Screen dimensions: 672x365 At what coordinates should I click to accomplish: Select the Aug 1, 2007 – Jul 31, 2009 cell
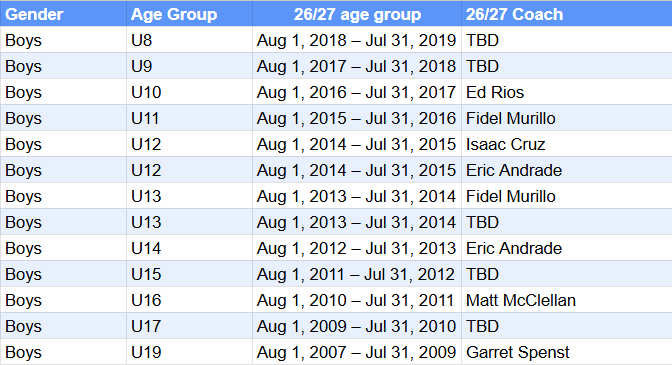(357, 352)
